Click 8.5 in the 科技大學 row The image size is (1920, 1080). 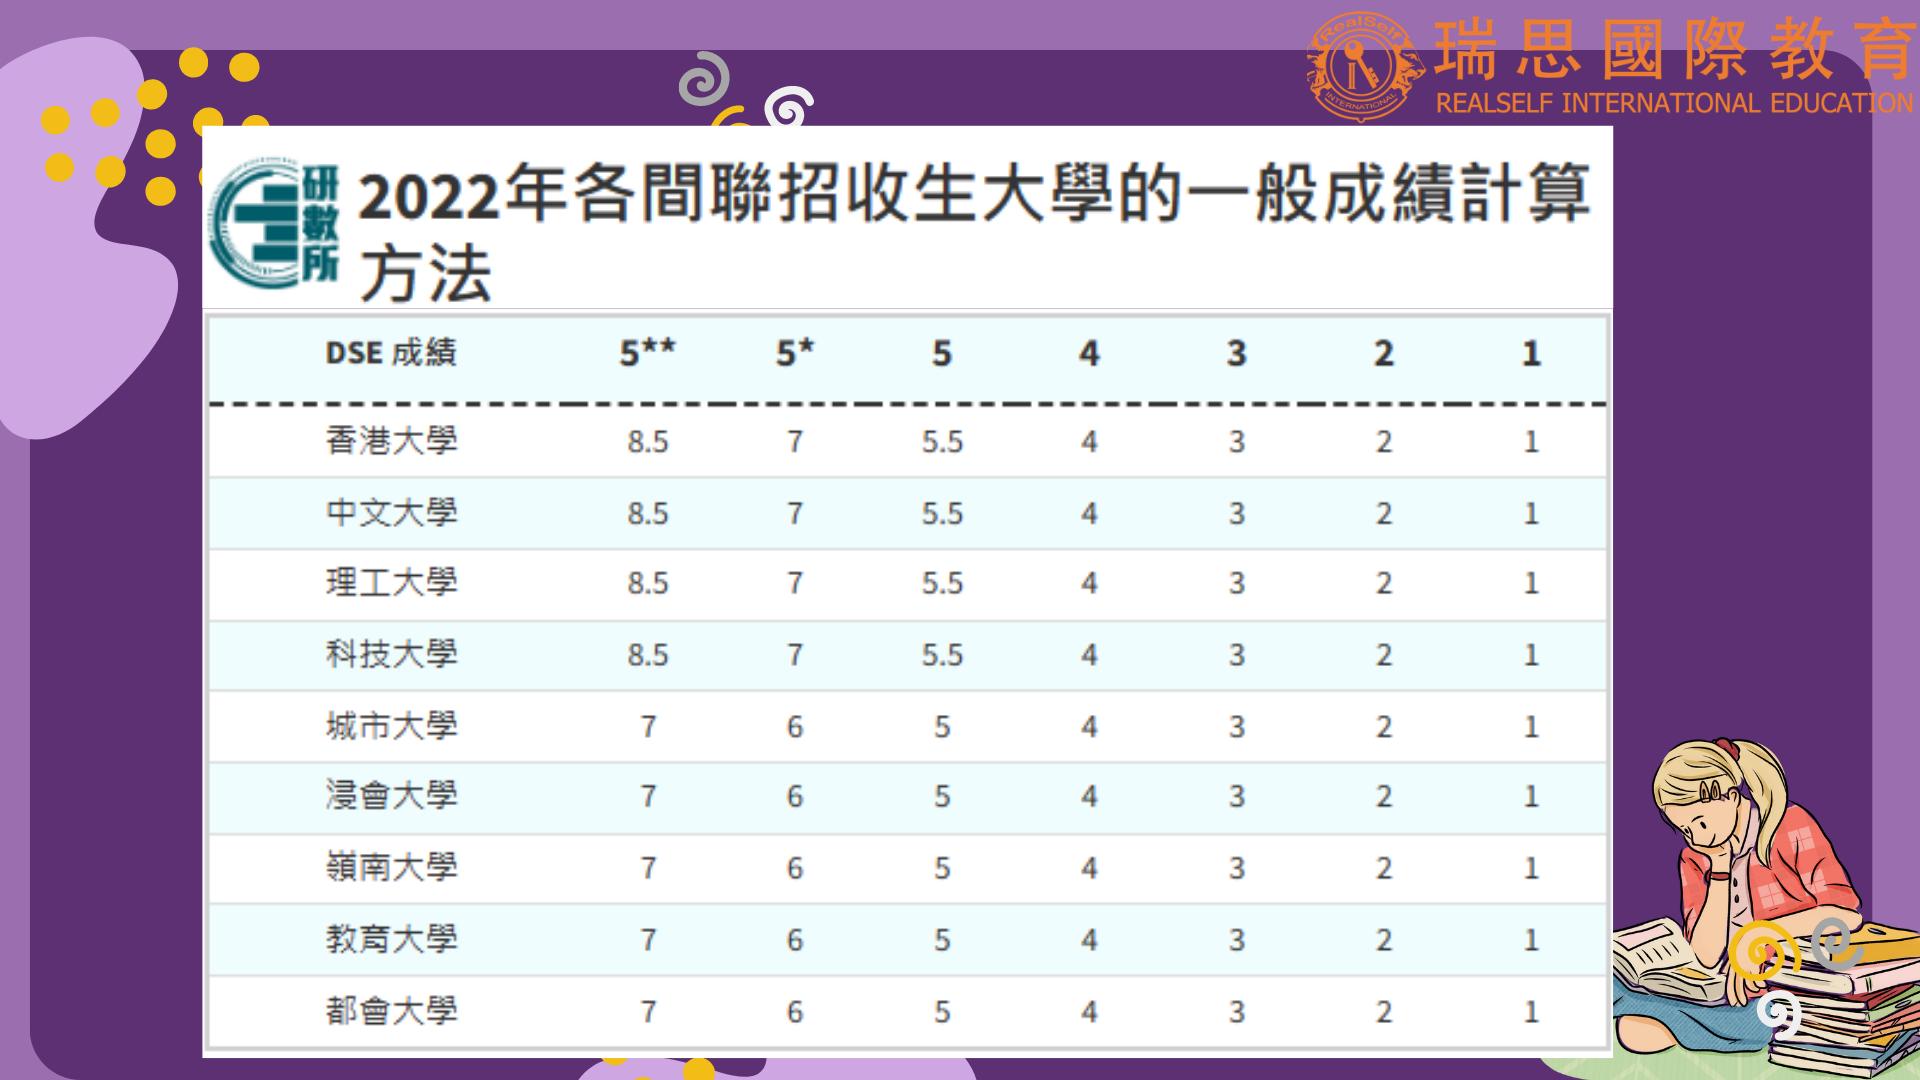point(648,656)
